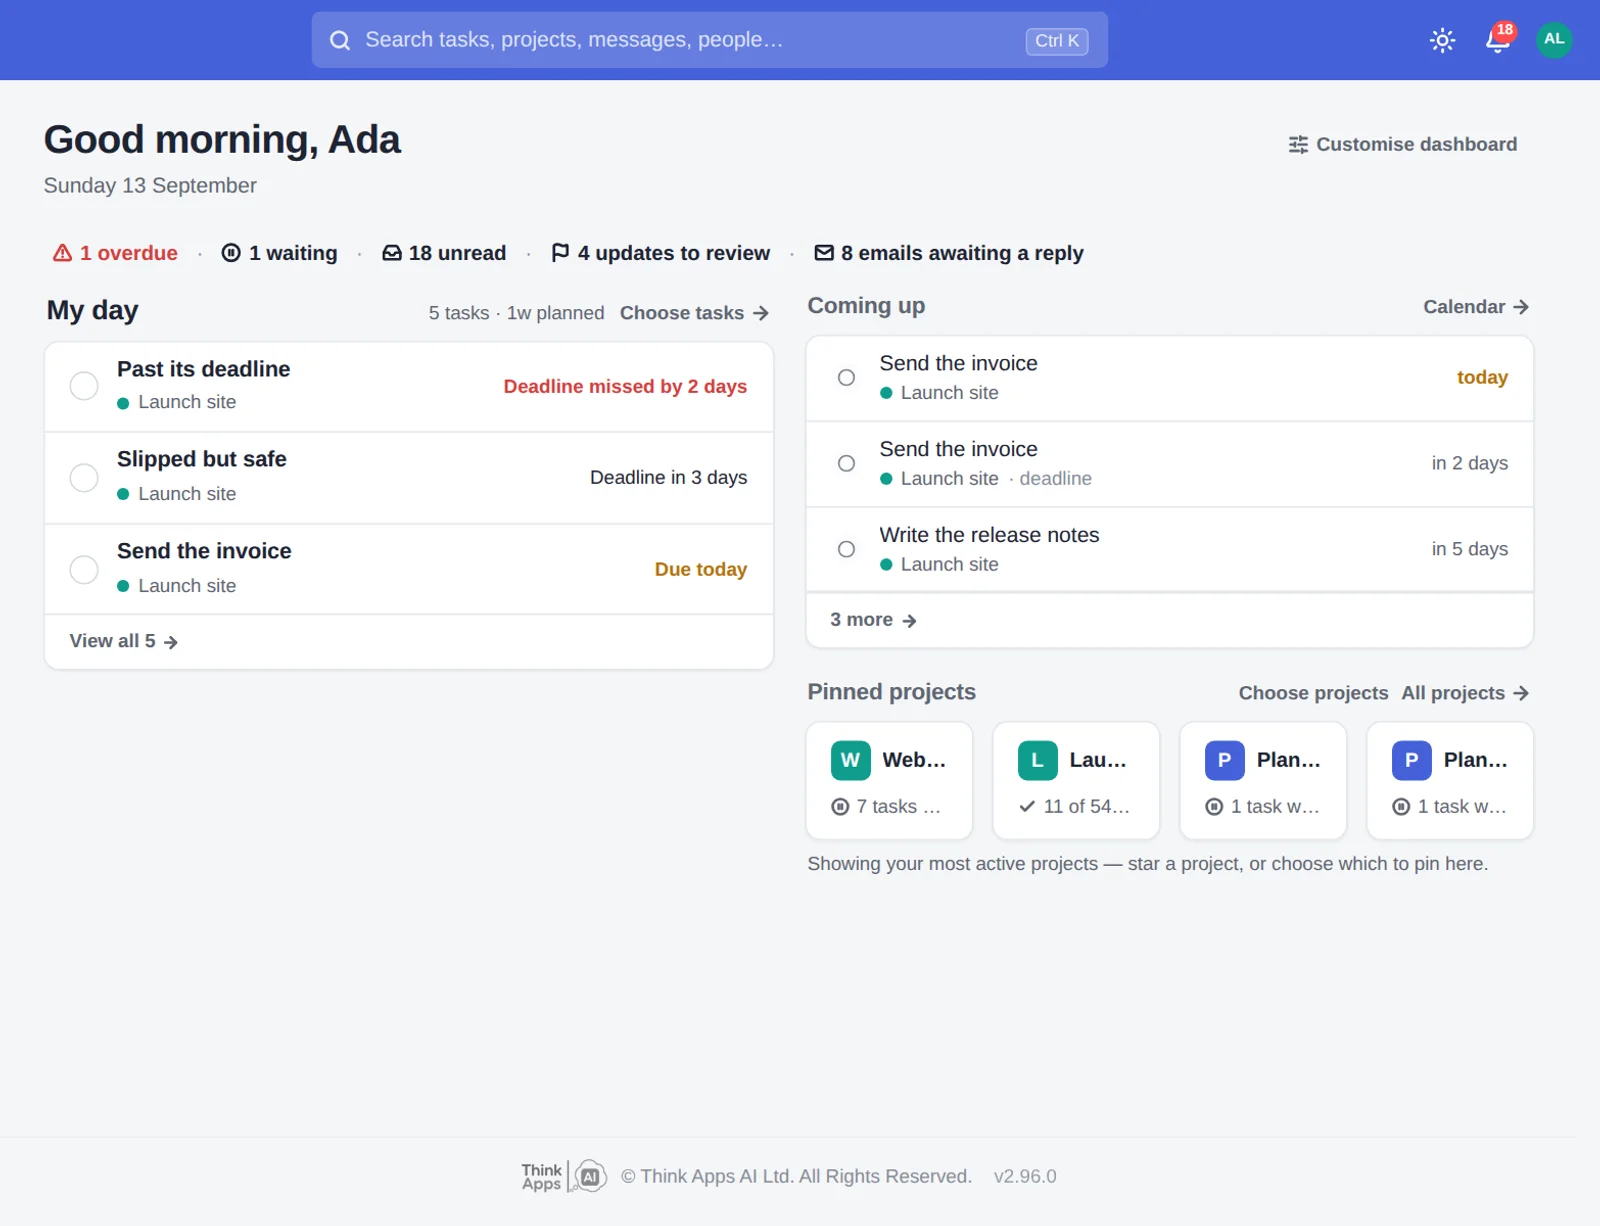The width and height of the screenshot is (1600, 1226).
Task: Open the last Plan… project card
Action: pyautogui.click(x=1450, y=781)
